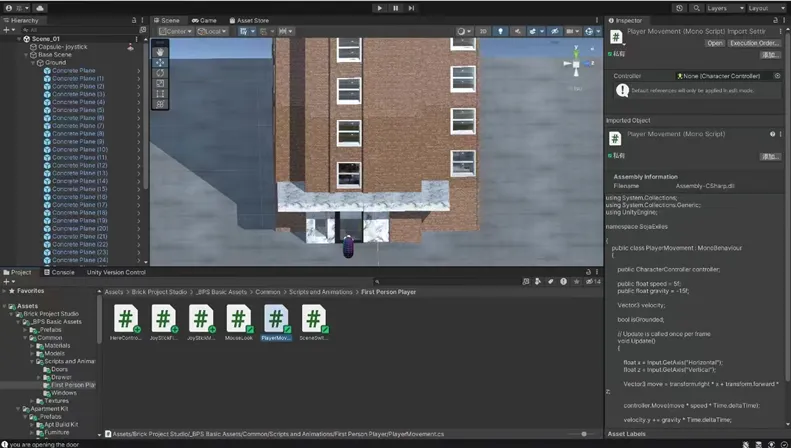Open the MouseLook script asset
This screenshot has height=448, width=791.
pyautogui.click(x=238, y=320)
